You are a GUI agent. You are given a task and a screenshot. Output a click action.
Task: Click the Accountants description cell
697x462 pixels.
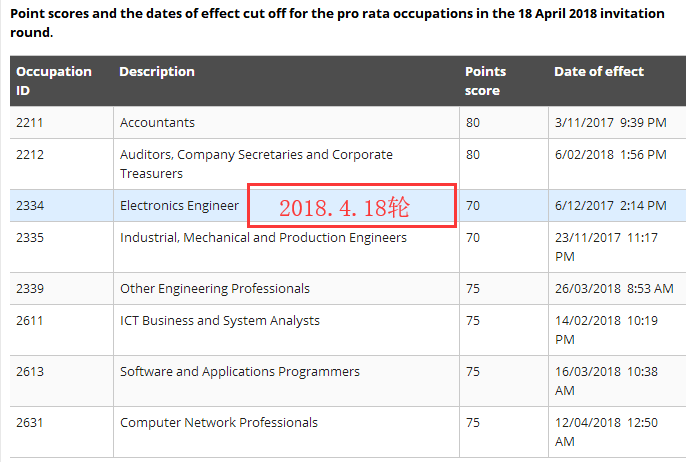coord(157,123)
